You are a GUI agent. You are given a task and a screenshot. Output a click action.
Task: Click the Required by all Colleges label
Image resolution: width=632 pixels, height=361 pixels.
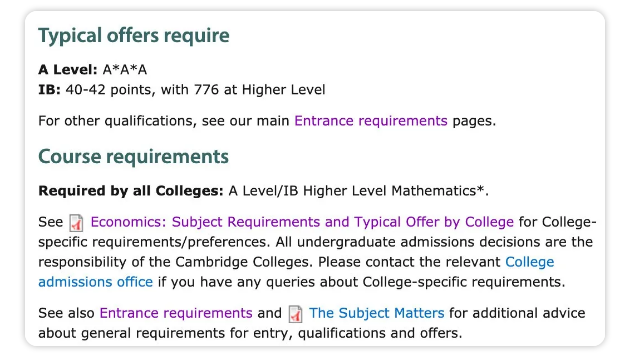pyautogui.click(x=131, y=191)
